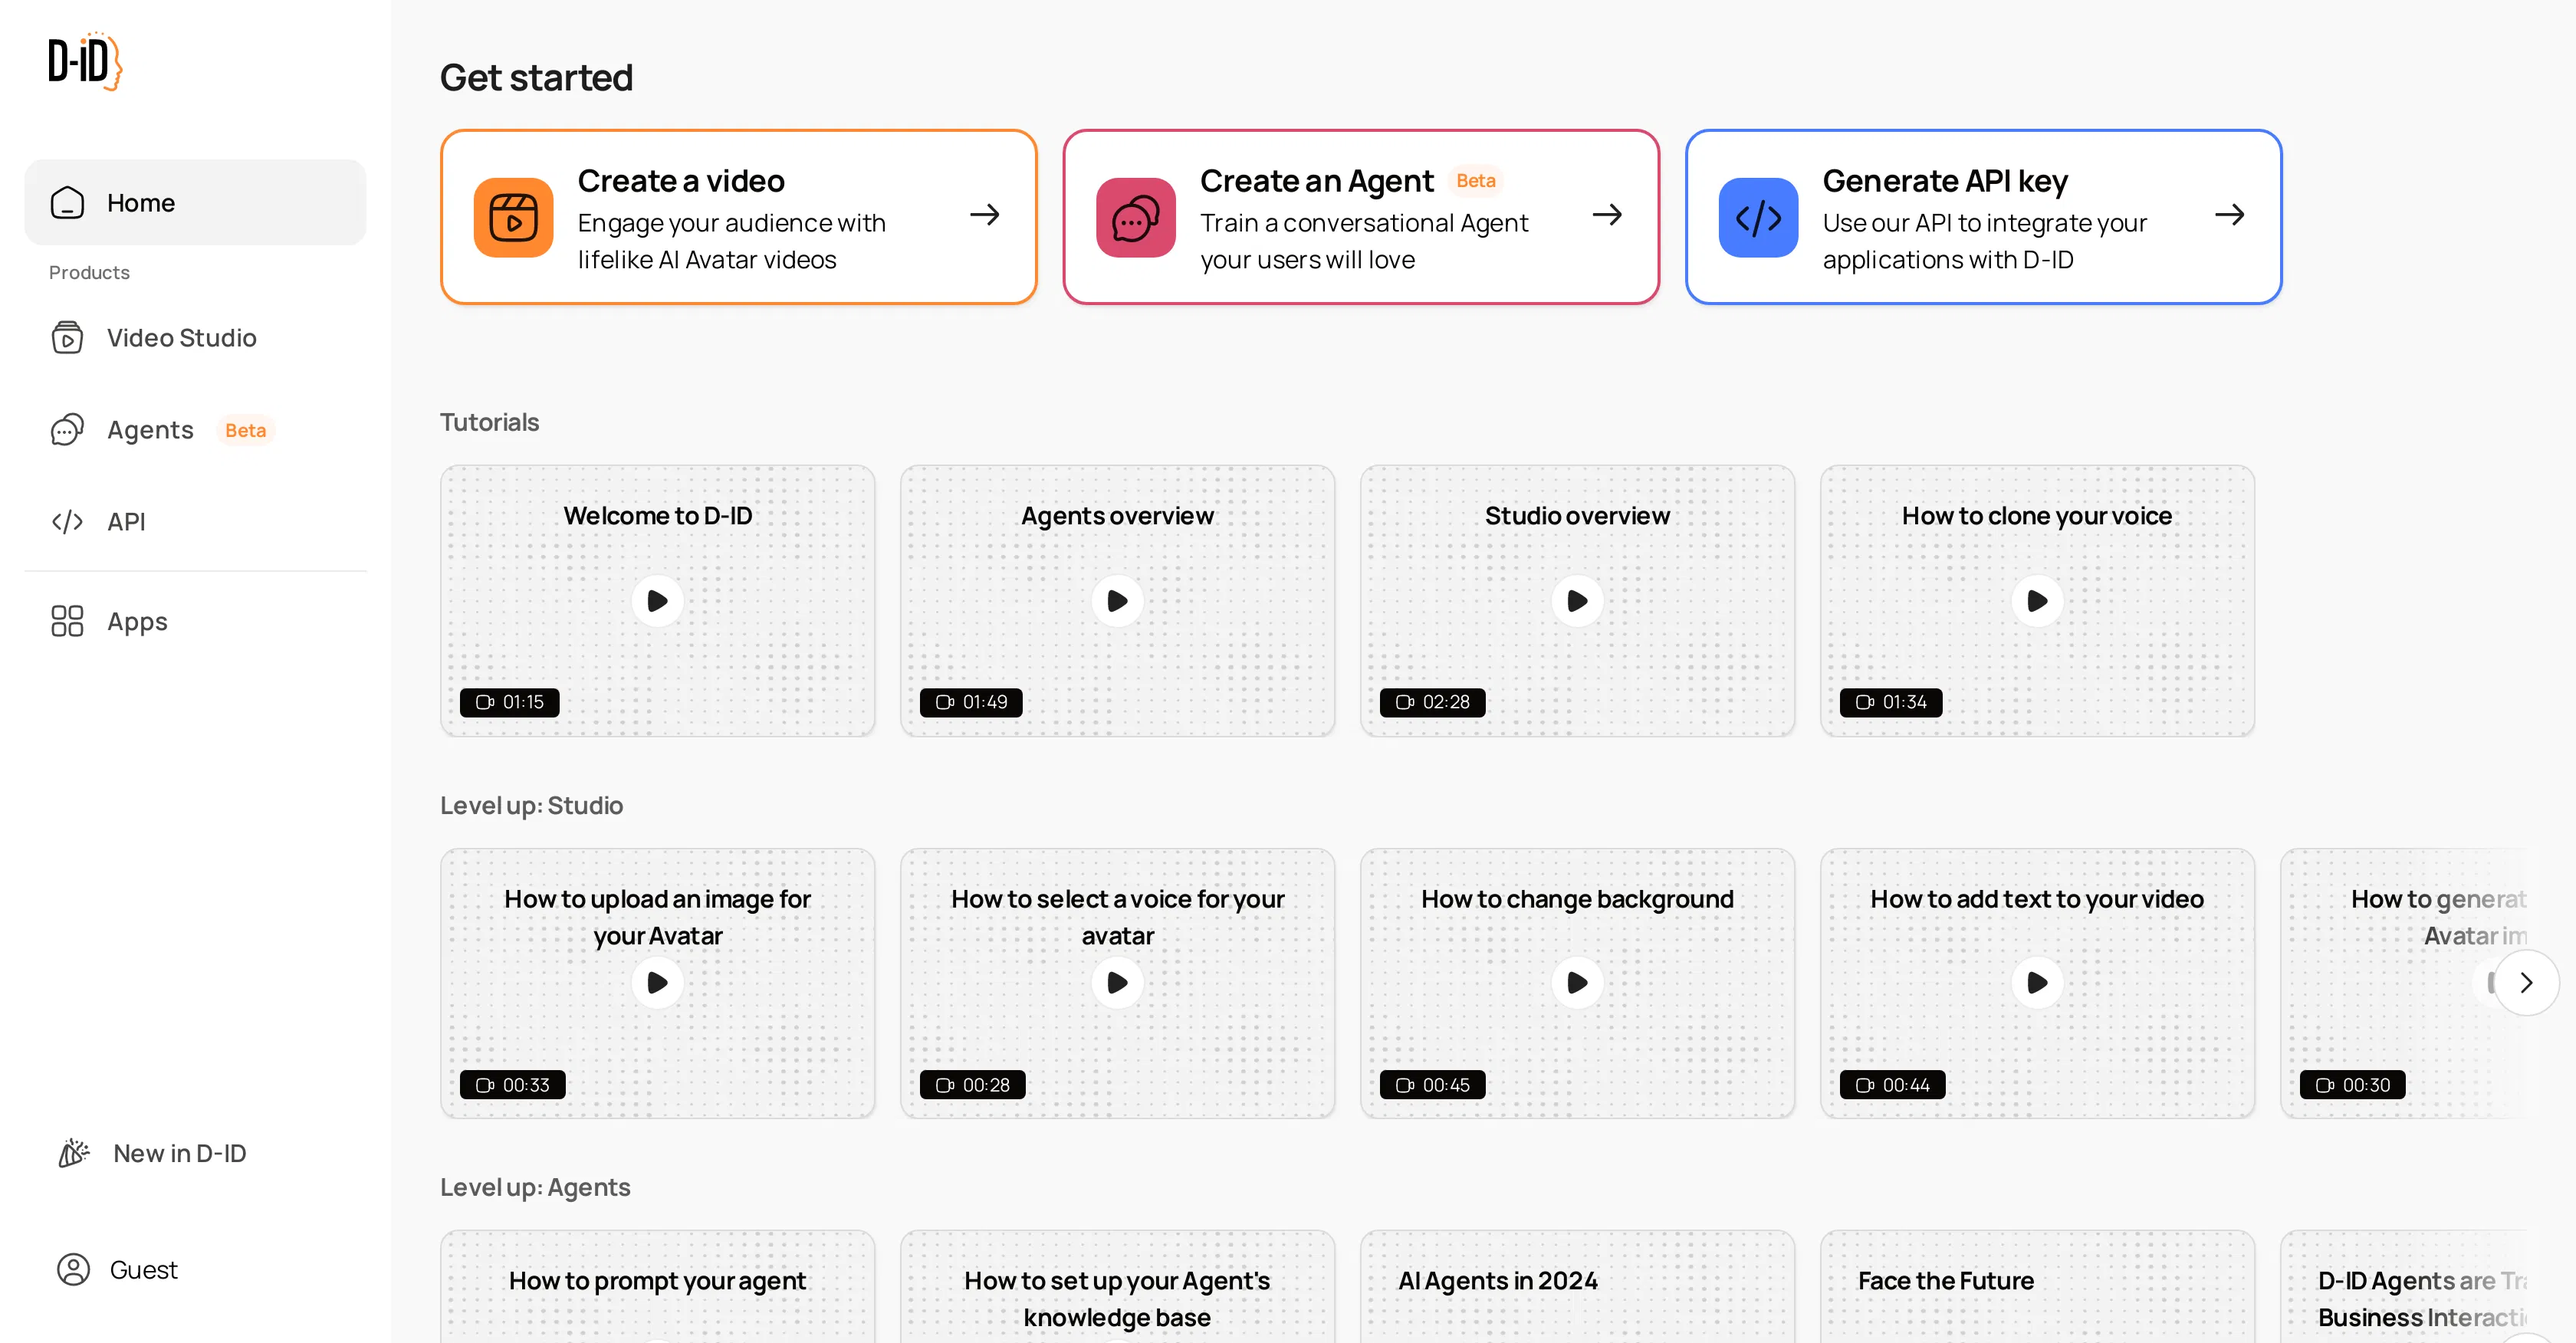
Task: Open How to change background thumbnail
Action: 1577,982
